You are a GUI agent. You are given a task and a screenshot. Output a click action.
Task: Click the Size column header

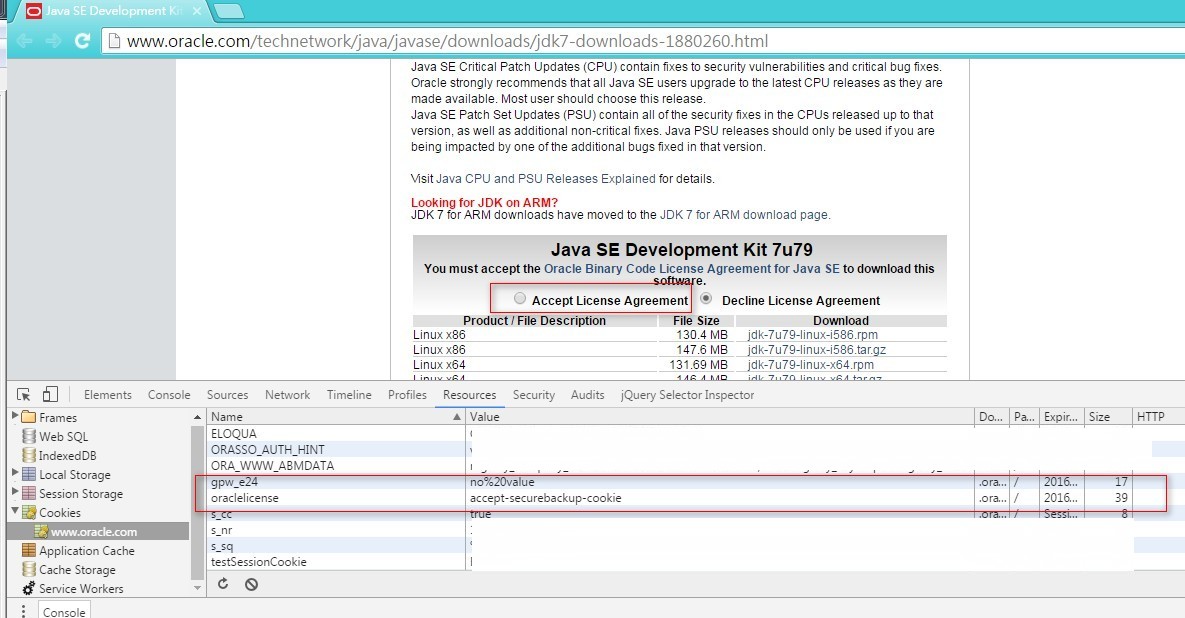[1108, 416]
